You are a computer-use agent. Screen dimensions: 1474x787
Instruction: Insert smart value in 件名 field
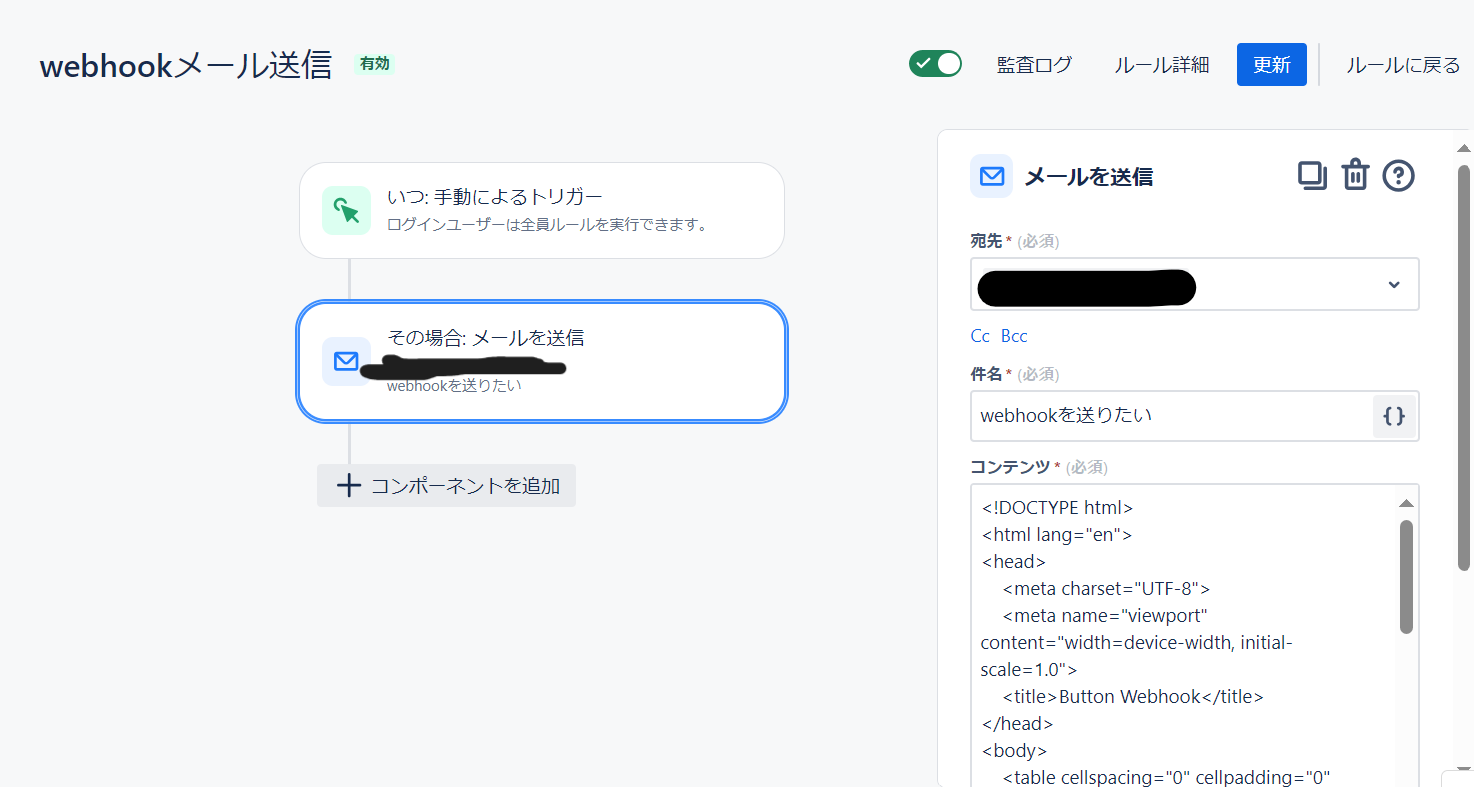pyautogui.click(x=1394, y=416)
